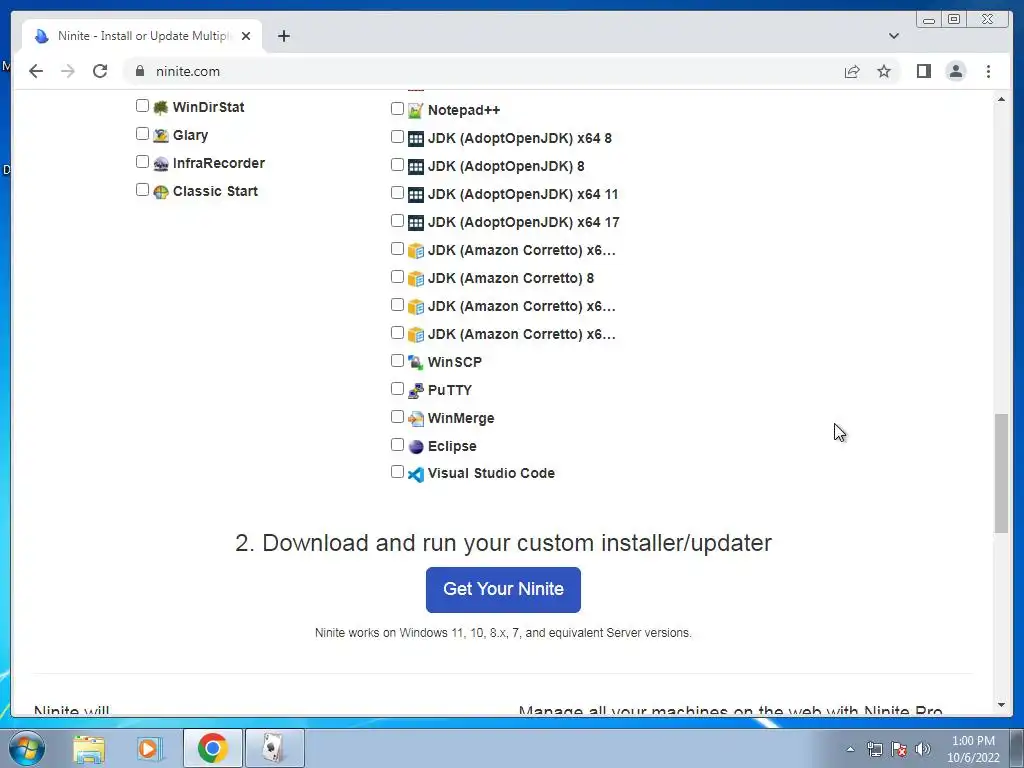1024x768 pixels.
Task: Click the PuTTY icon
Action: (x=415, y=391)
